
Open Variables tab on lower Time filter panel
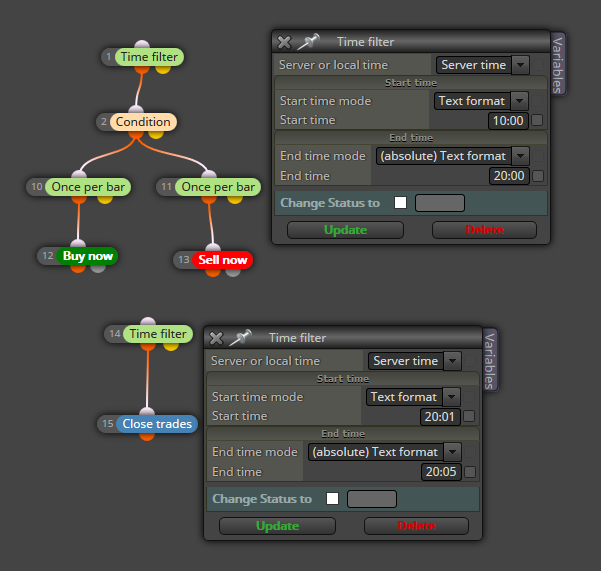click(x=489, y=361)
